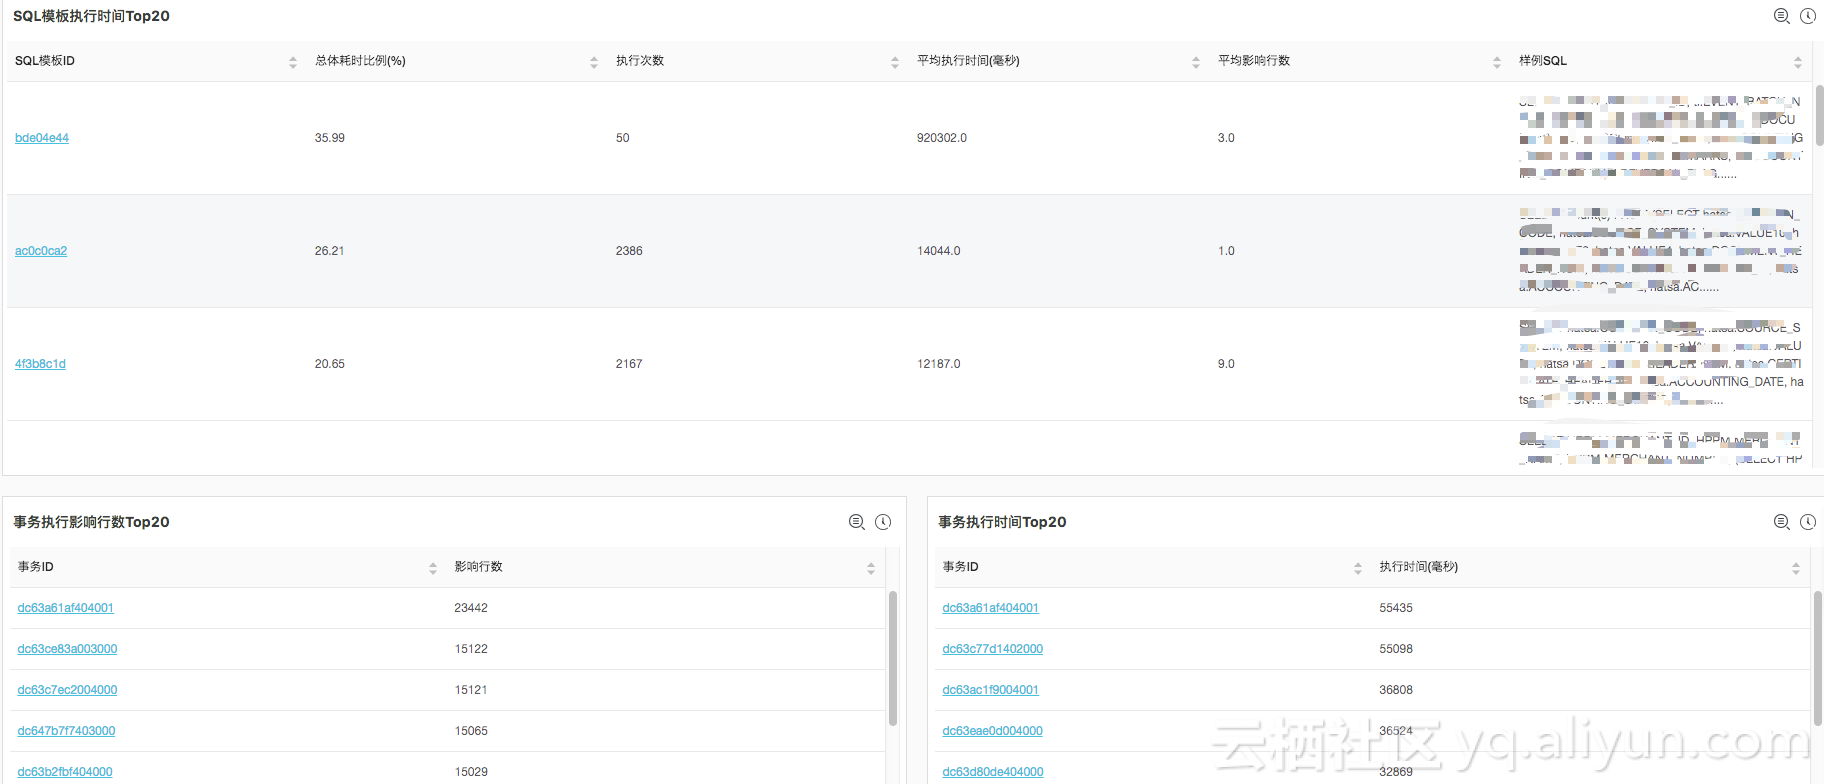The image size is (1824, 784).
Task: Select execution count 50 cell
Action: pos(623,138)
